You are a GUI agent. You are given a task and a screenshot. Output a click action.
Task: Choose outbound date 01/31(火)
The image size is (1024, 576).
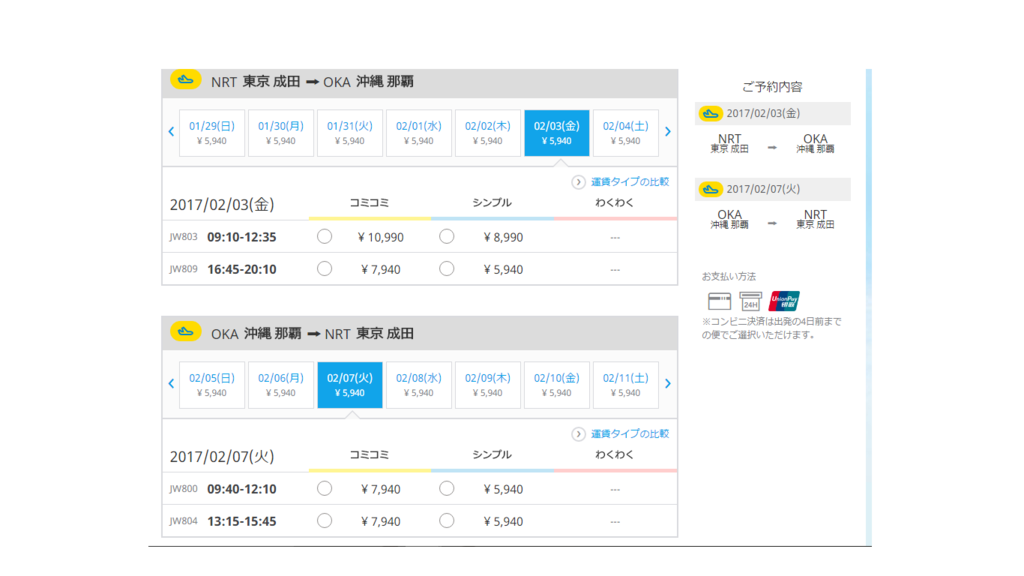point(350,133)
